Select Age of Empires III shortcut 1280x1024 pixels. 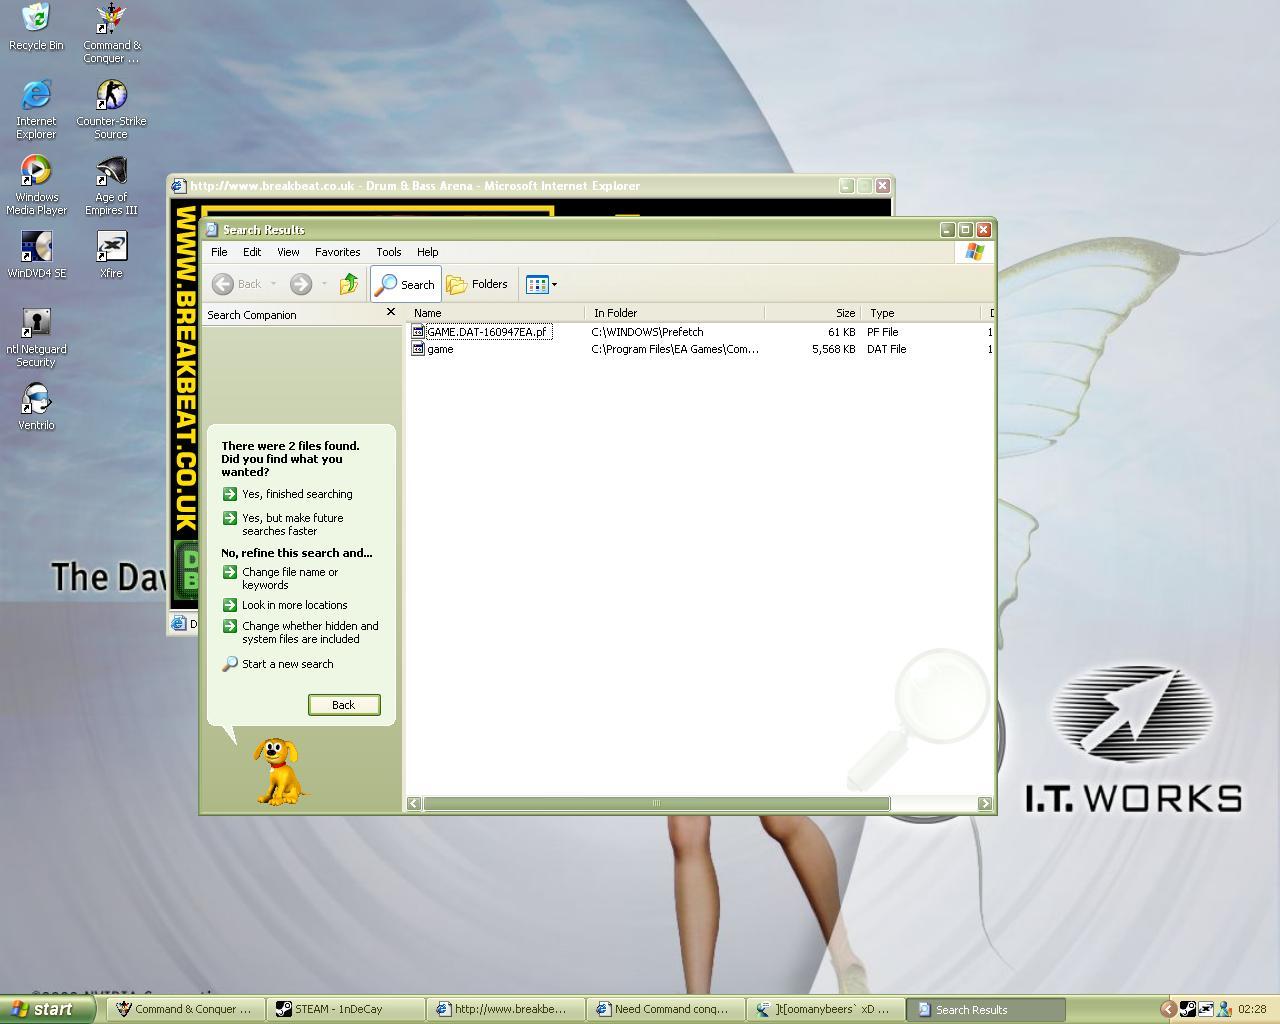point(111,185)
